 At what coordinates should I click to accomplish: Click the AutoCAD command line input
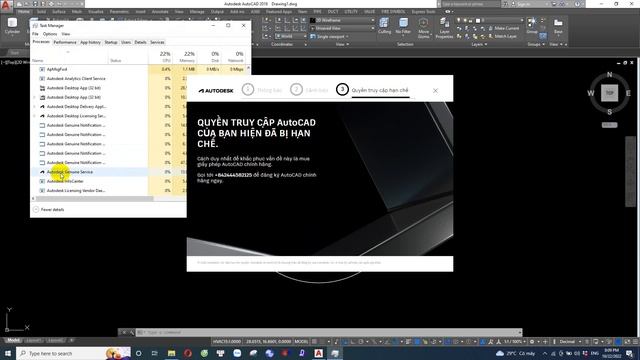point(329,332)
